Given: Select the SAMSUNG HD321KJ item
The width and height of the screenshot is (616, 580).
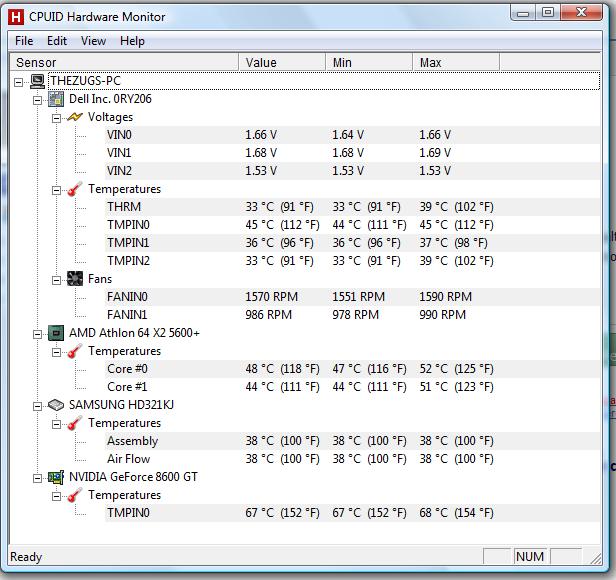Looking at the screenshot, I should click(x=121, y=405).
